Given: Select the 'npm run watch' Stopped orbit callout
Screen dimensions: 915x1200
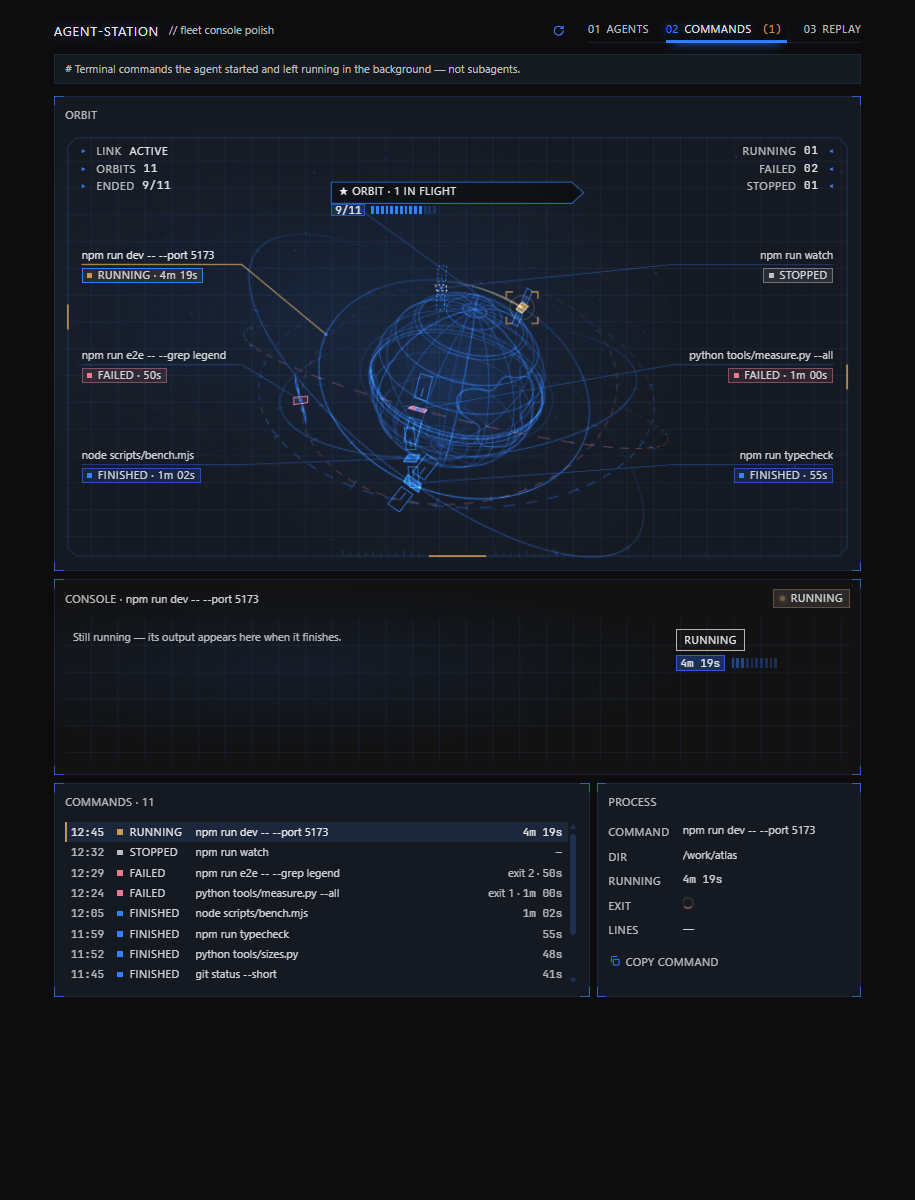Looking at the screenshot, I should point(796,266).
